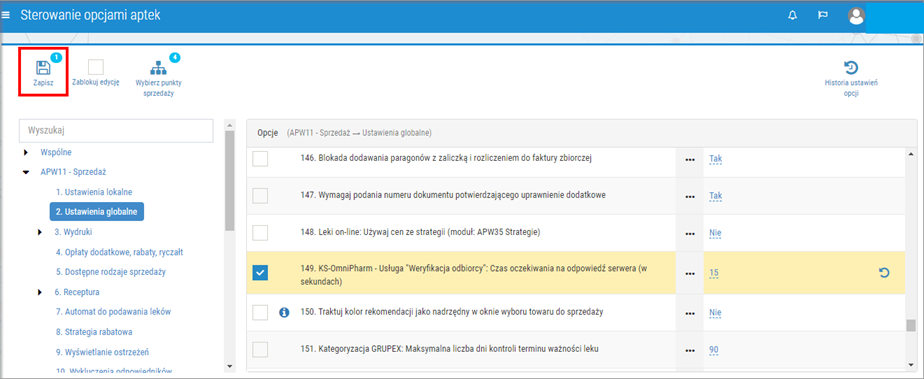Click the options list scrollbar thumb
The width and height of the screenshot is (924, 379).
pos(911,325)
